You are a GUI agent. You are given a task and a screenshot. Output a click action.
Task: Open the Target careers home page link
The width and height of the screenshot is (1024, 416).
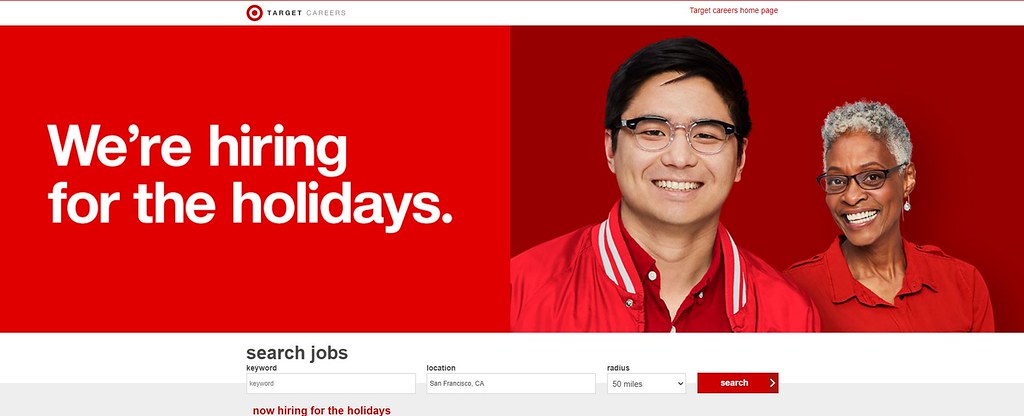tap(733, 10)
